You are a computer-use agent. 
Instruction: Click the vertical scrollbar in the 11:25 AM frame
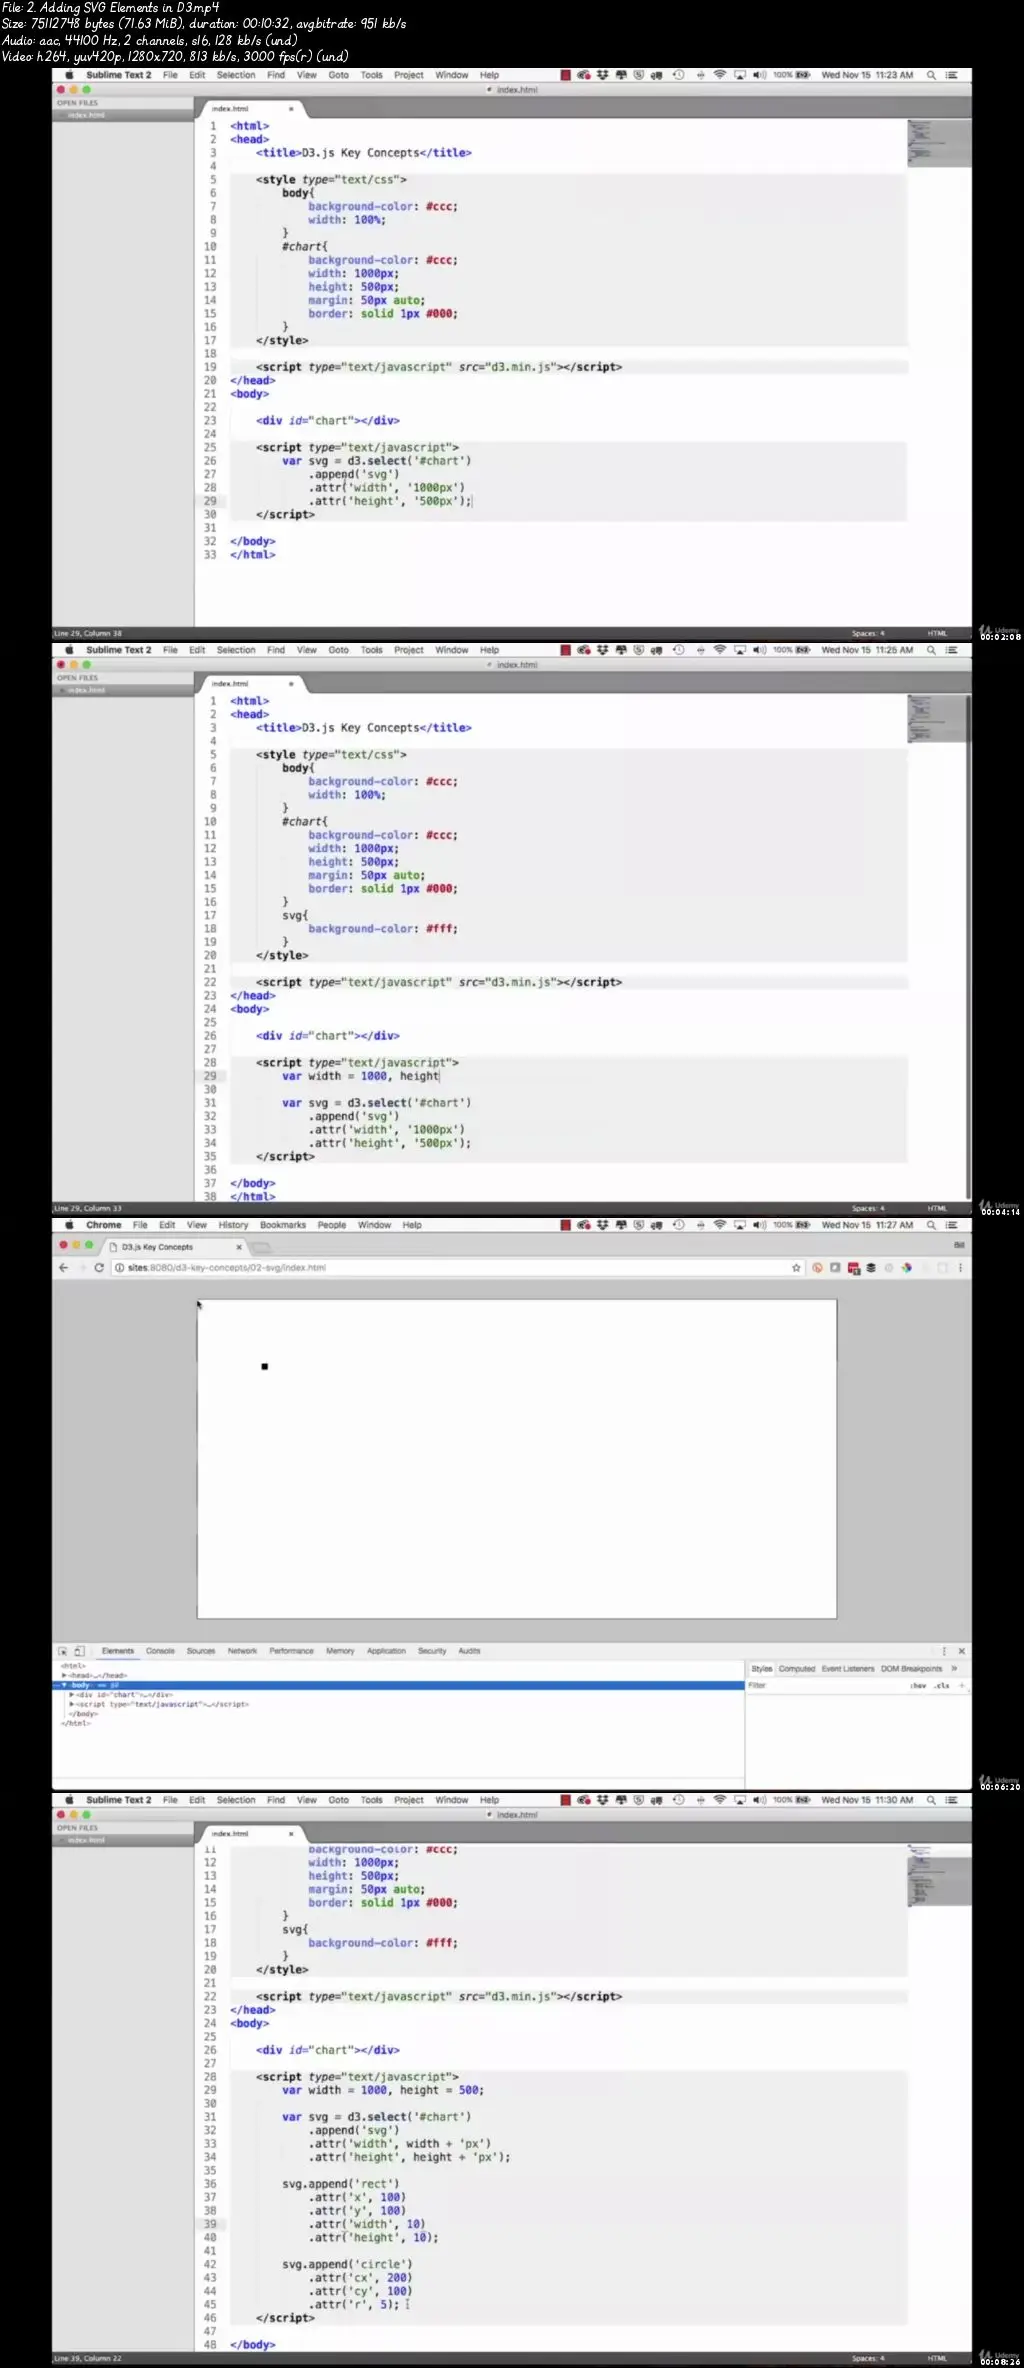pos(968,946)
